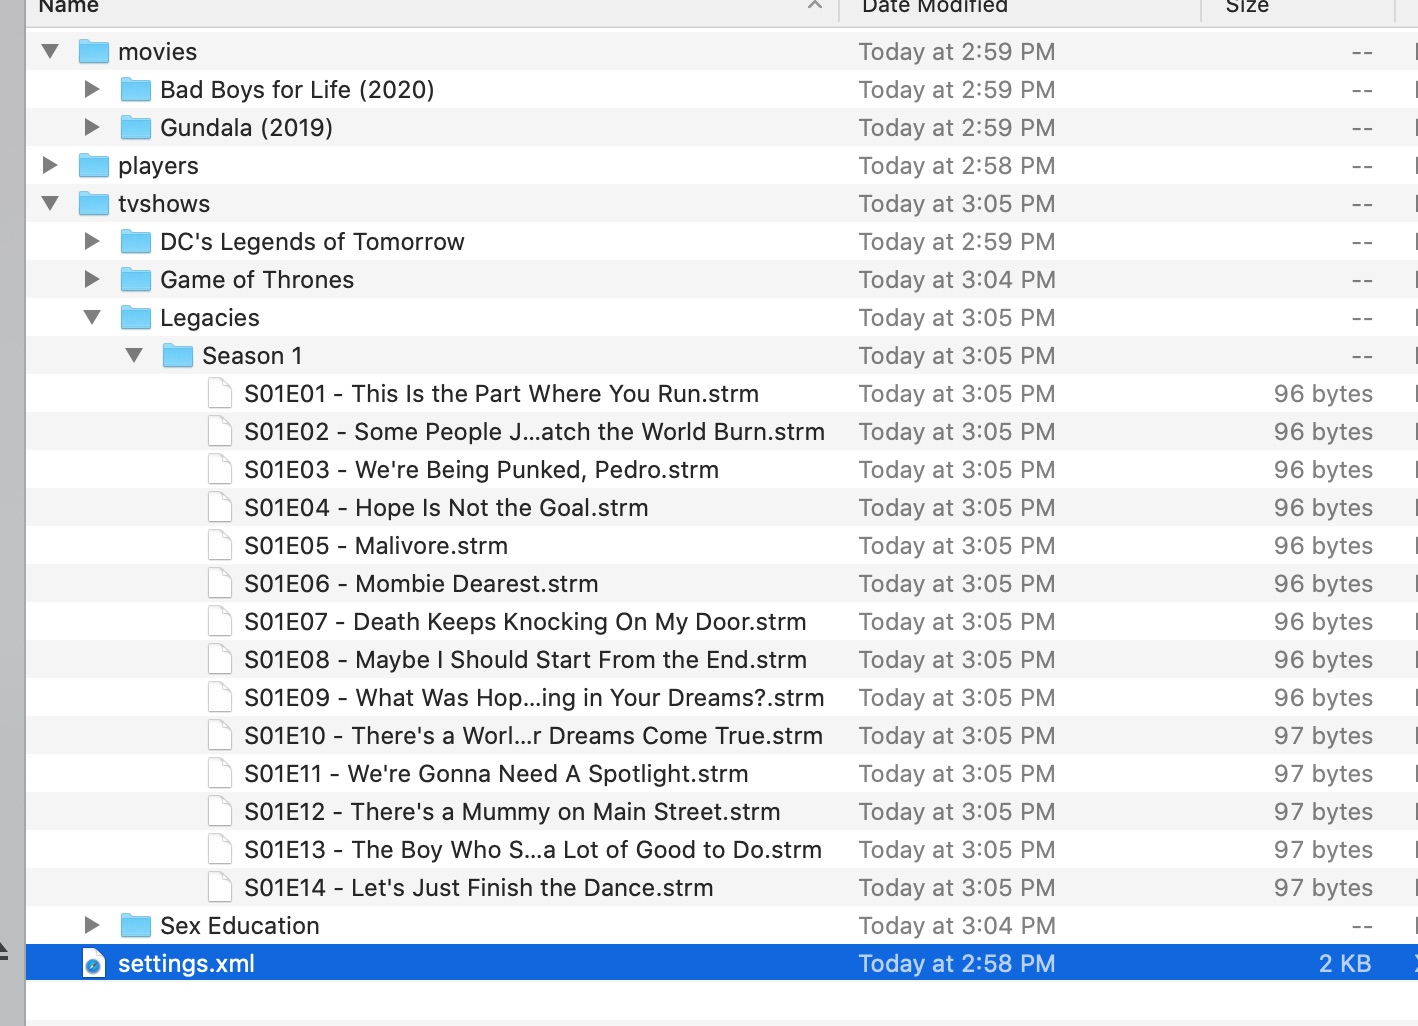Select 'S01E14 - Let's Just Finish the Dance.strm'

(x=479, y=887)
